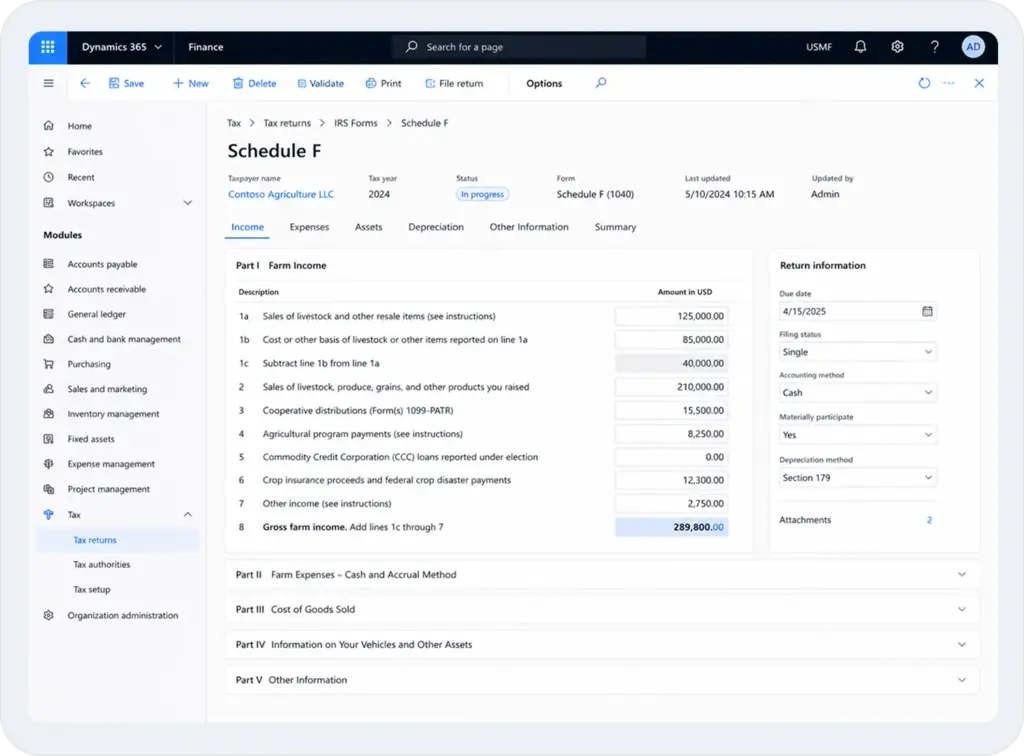This screenshot has height=756, width=1024.
Task: Switch to the Summary tab
Action: click(x=615, y=227)
